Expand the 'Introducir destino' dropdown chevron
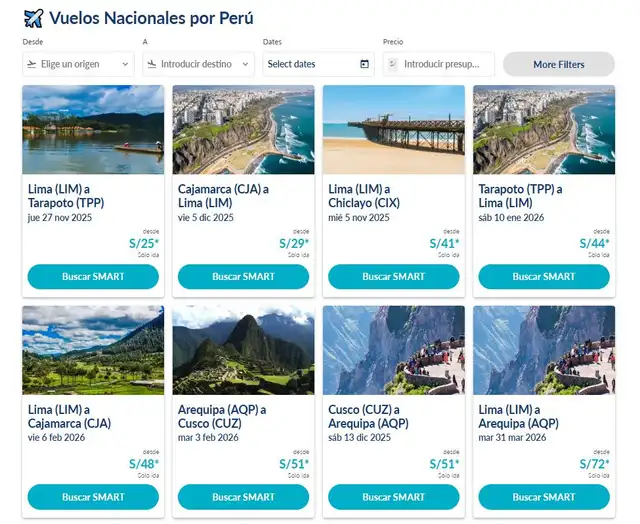The height and width of the screenshot is (524, 640). pos(245,64)
